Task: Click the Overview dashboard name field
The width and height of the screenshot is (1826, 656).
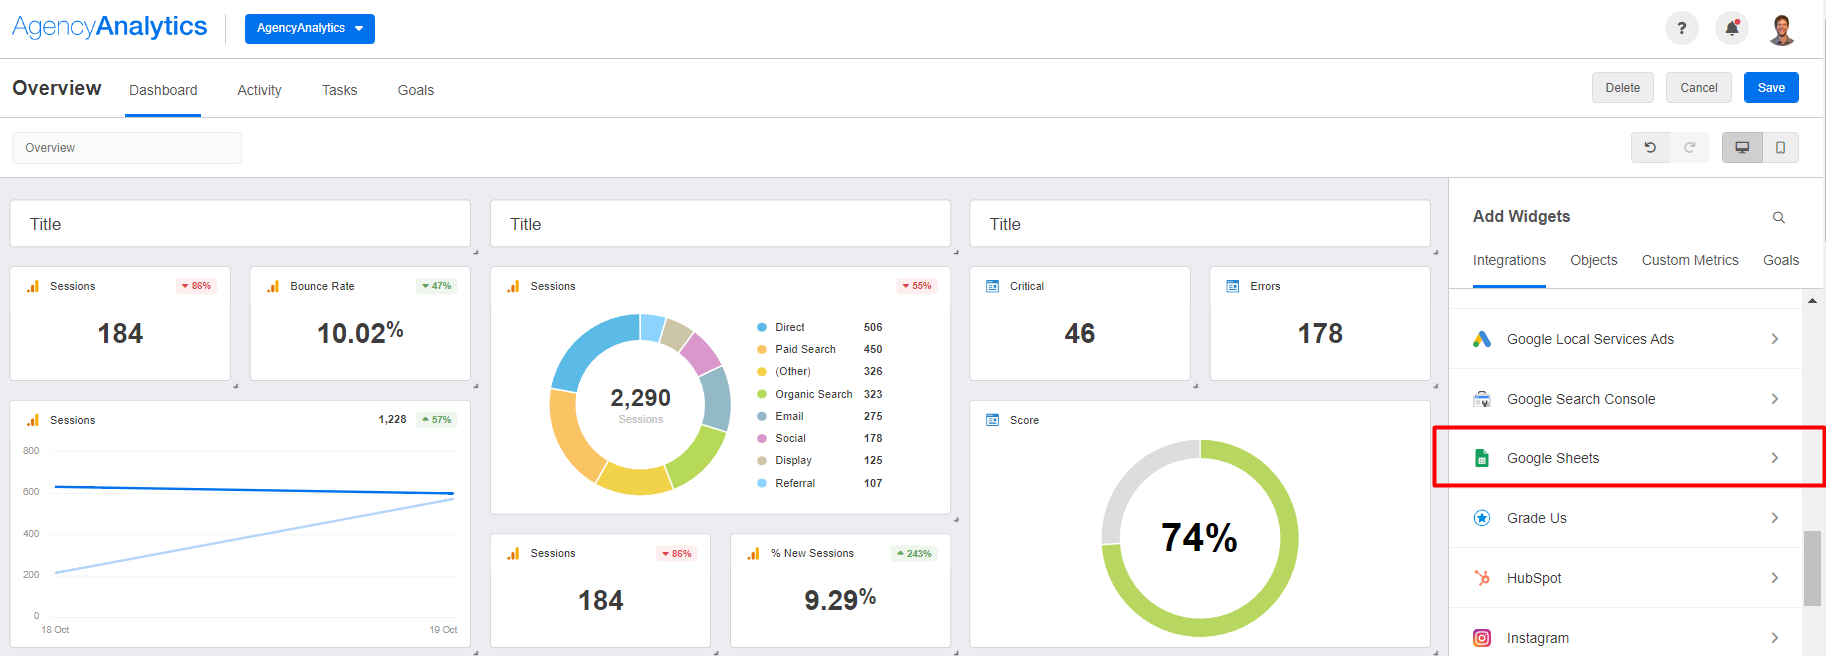Action: coord(127,148)
